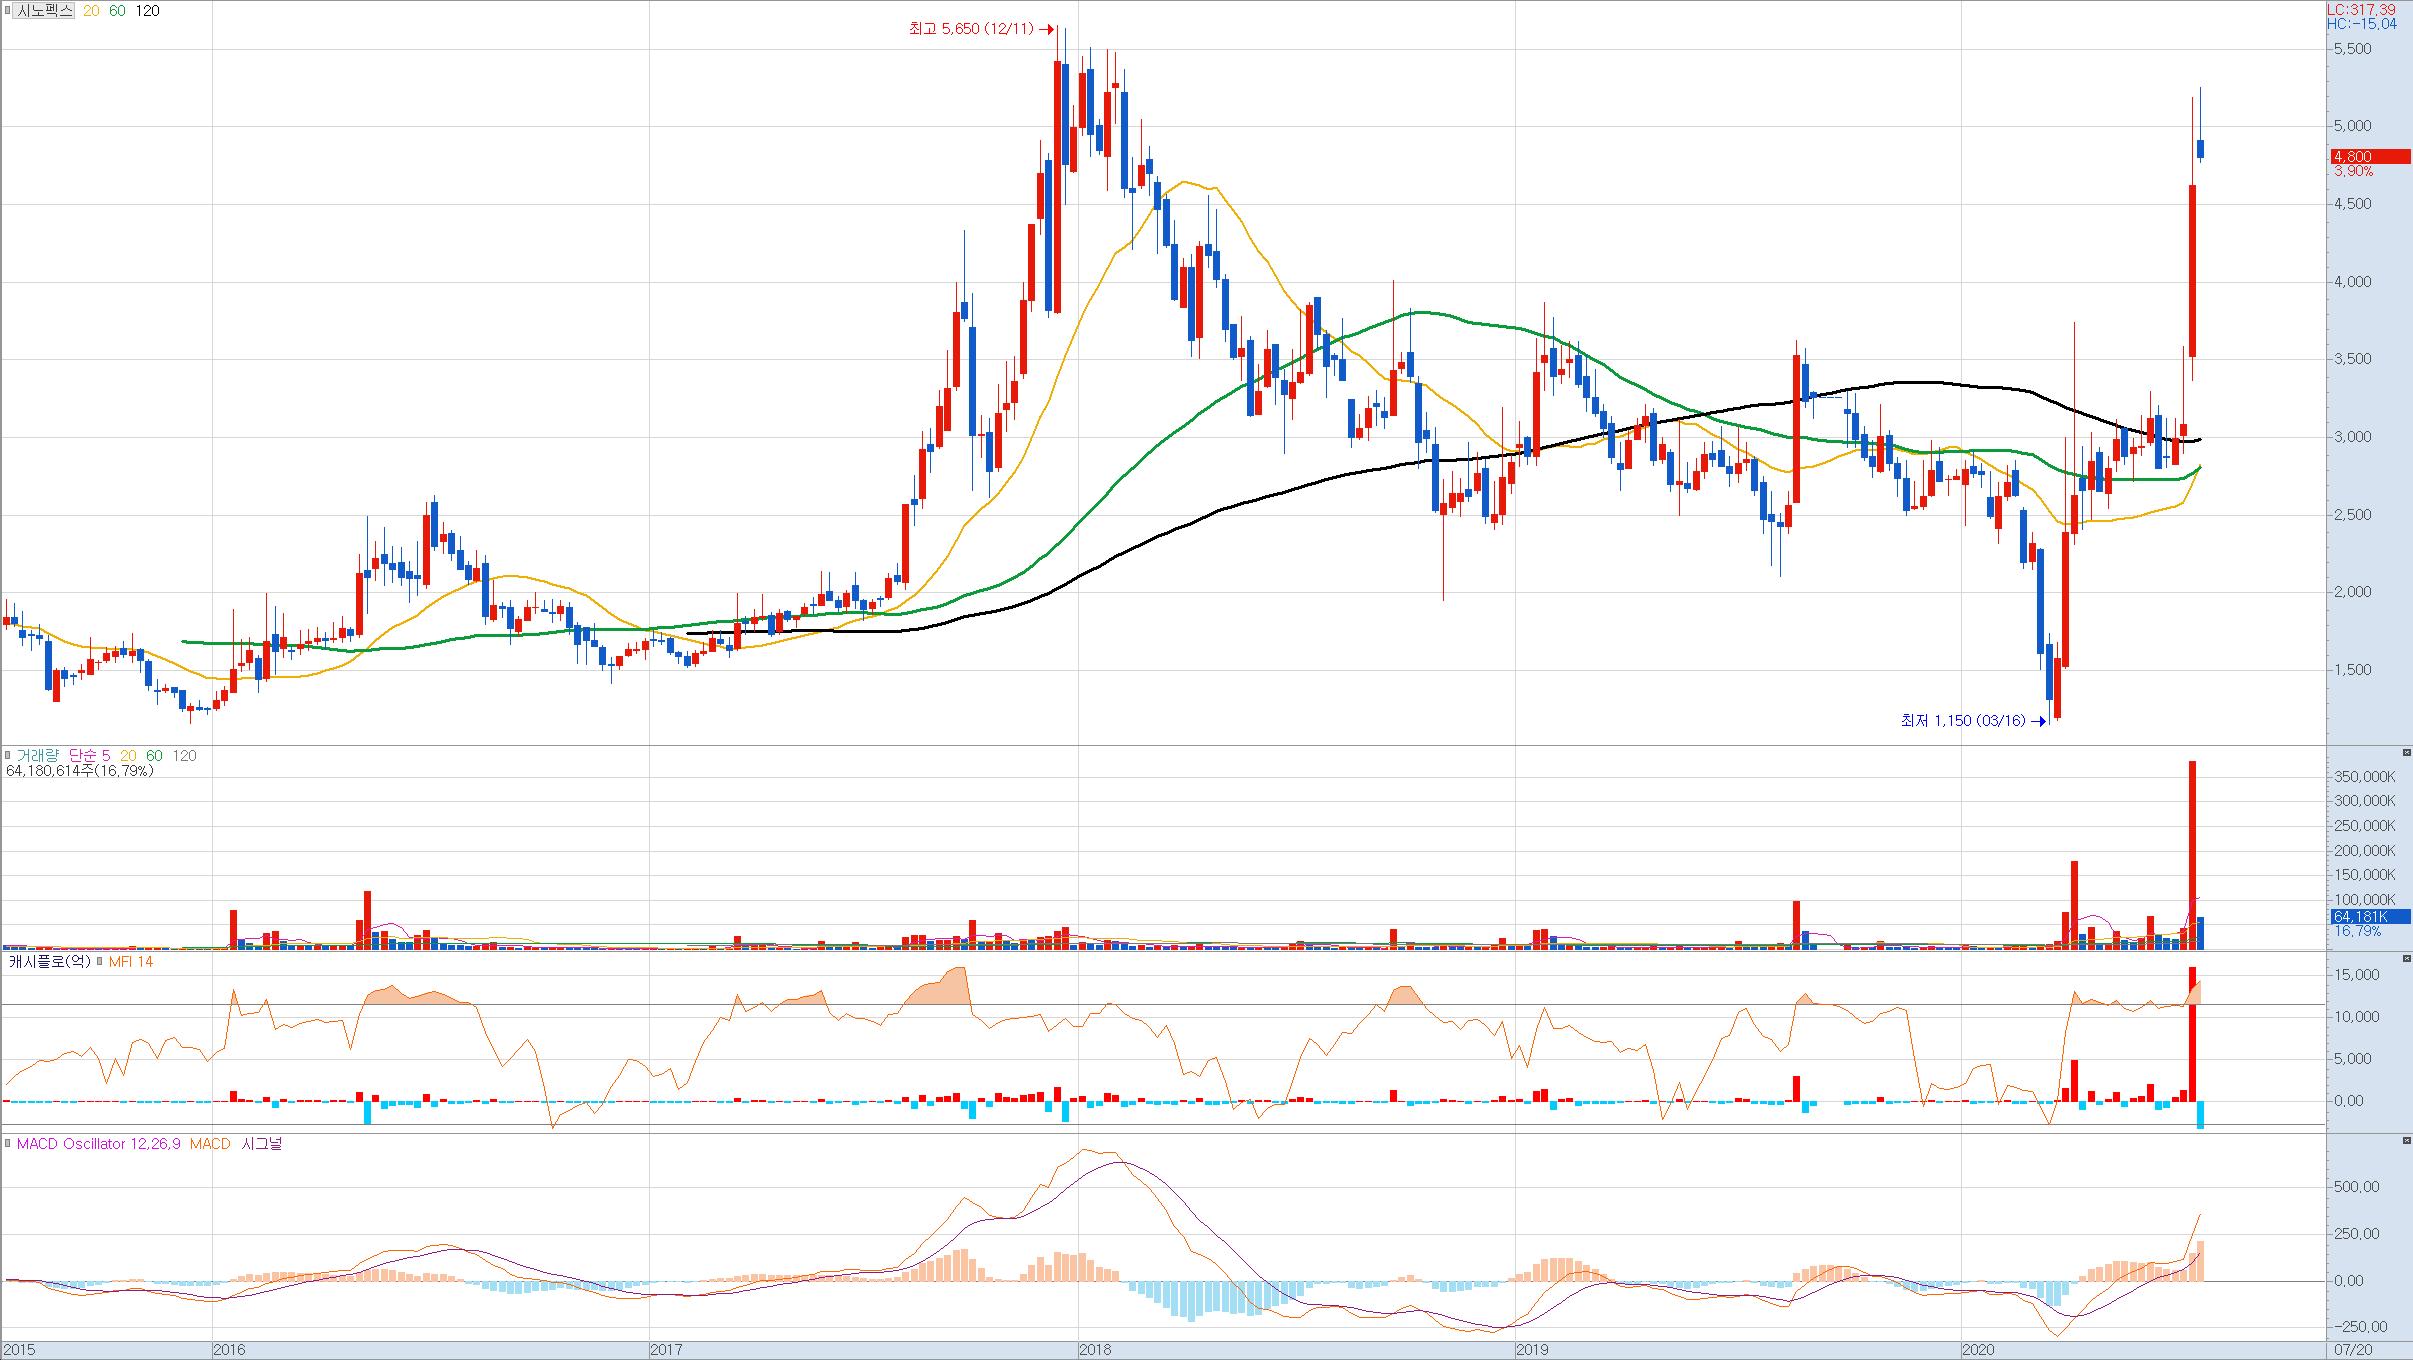Click square marker before MACD Oscillator label
2413x1360 pixels.
8,1144
